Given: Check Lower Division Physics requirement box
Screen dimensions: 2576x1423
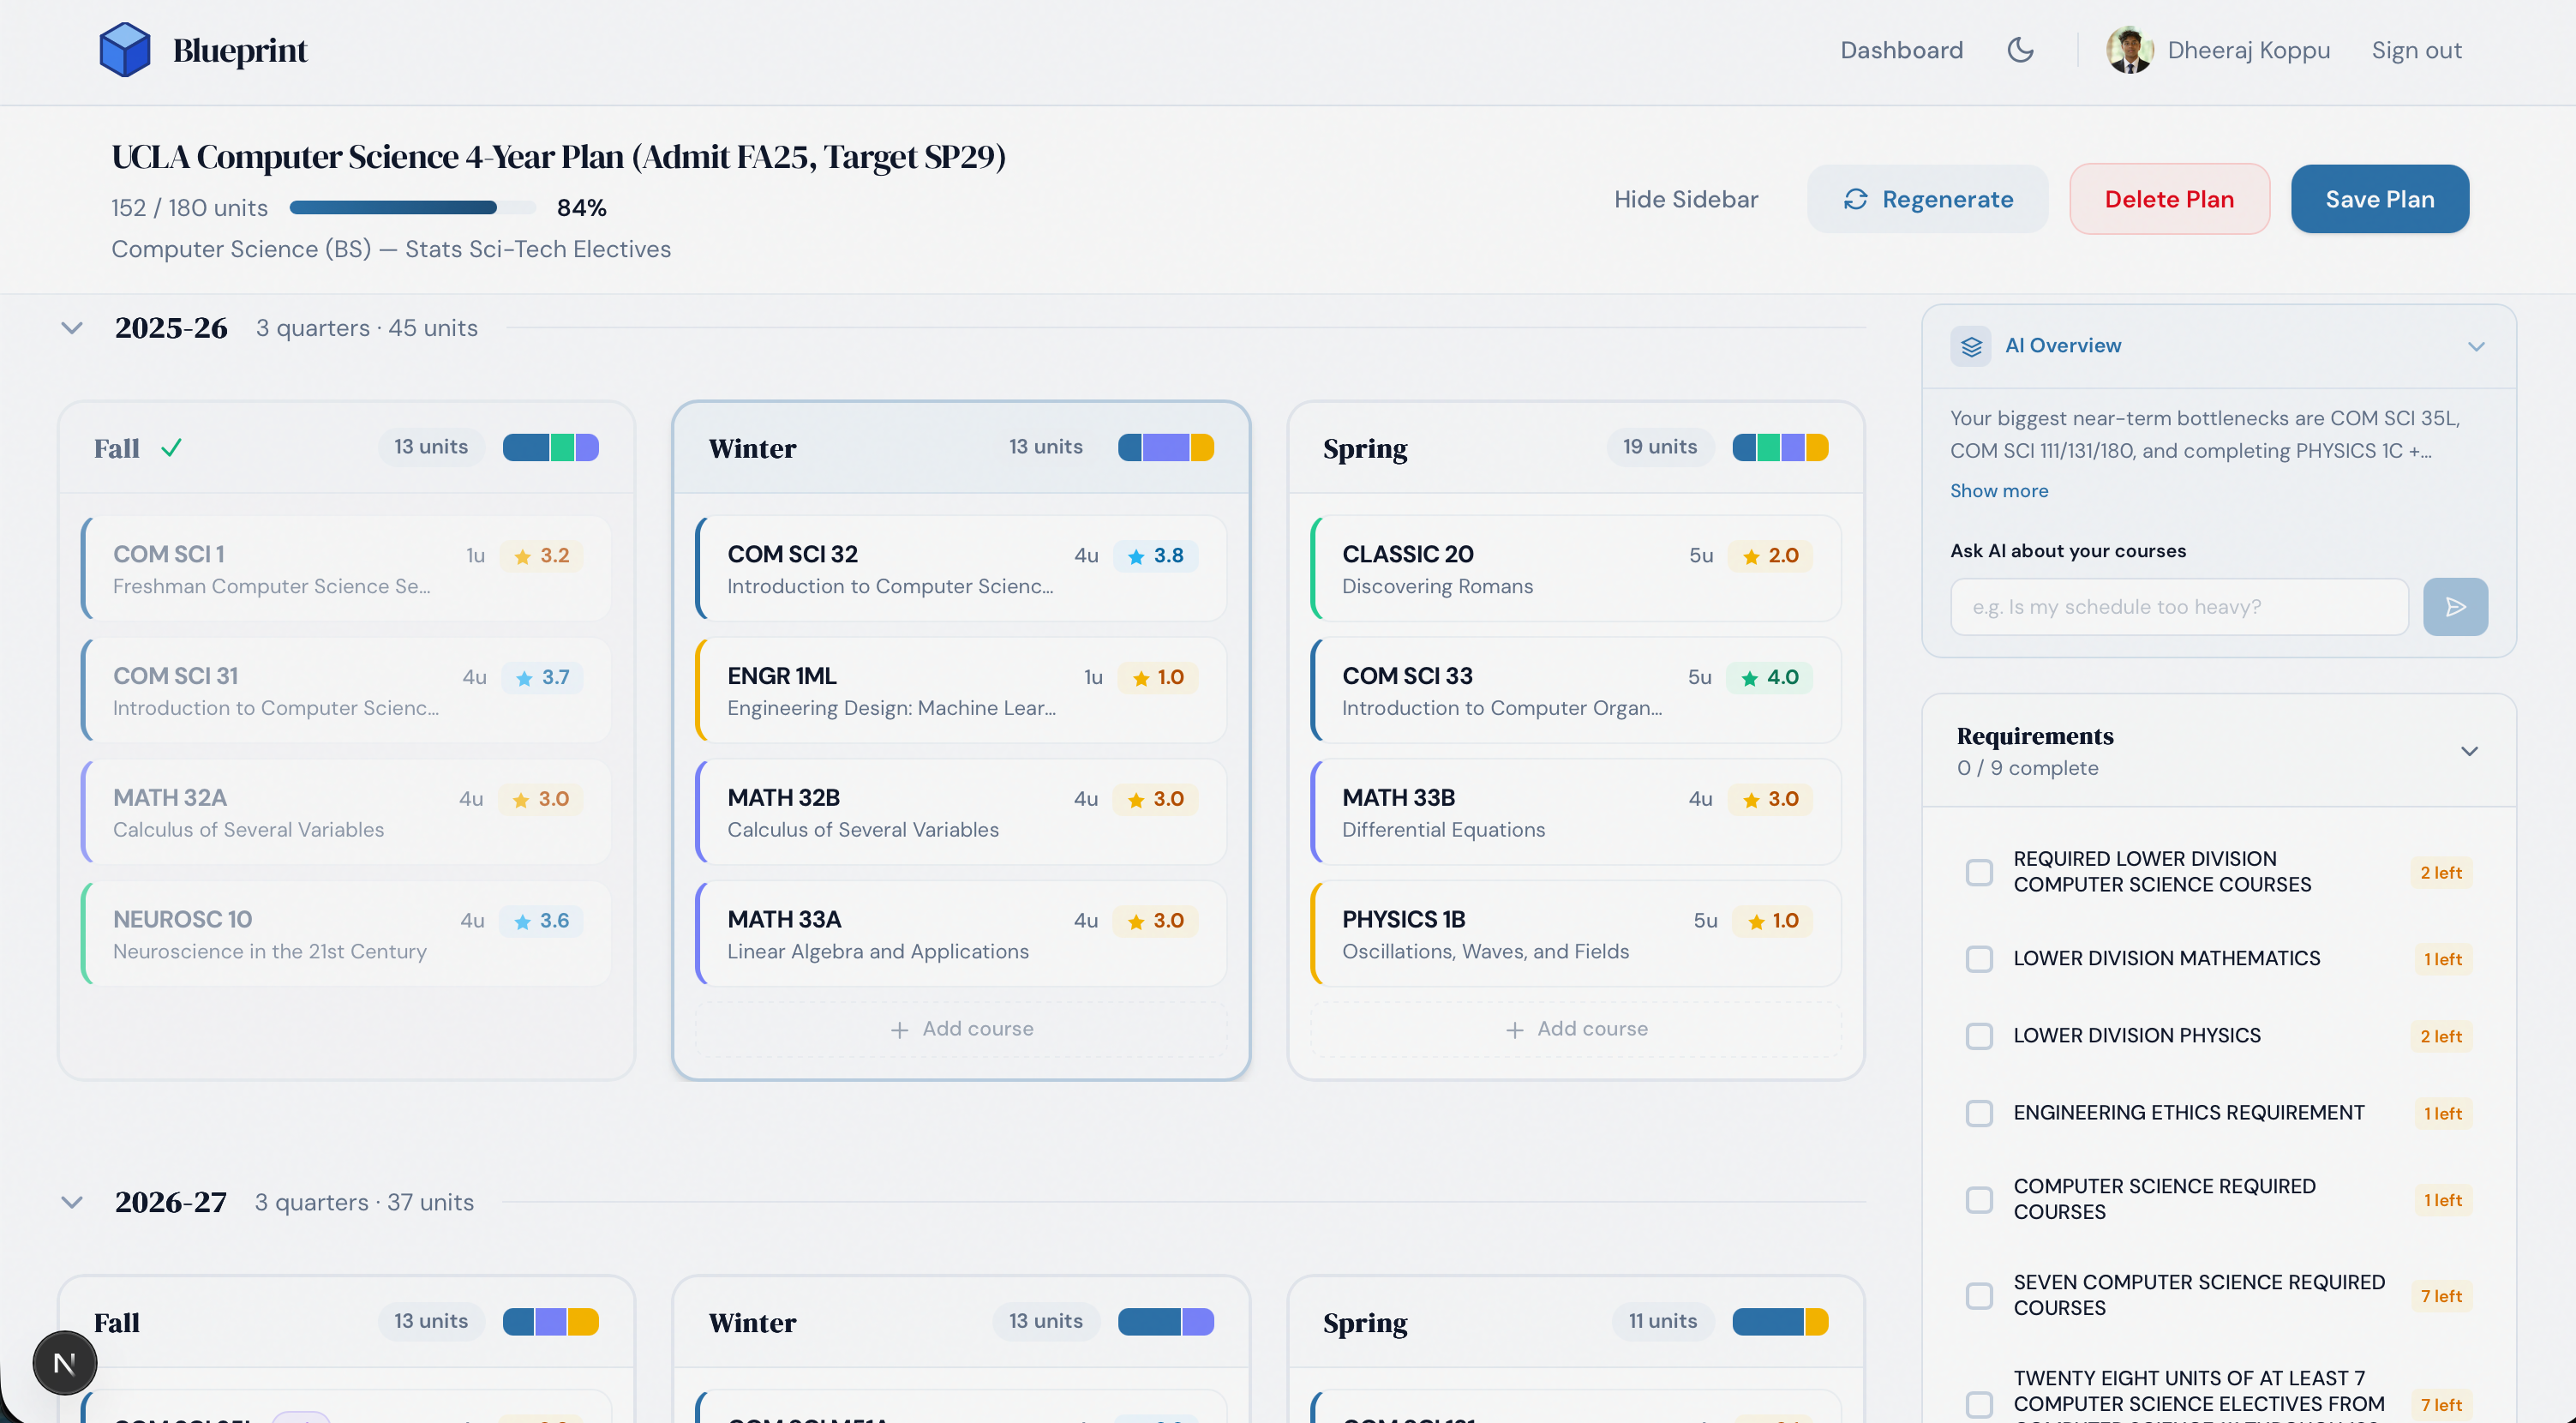Looking at the screenshot, I should pyautogui.click(x=1979, y=1036).
